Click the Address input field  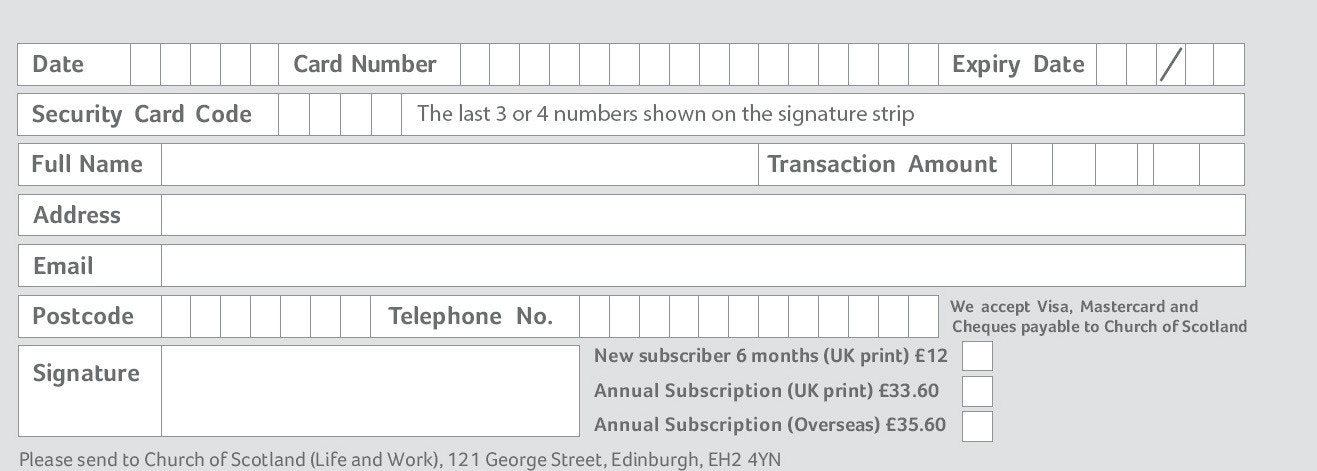click(x=703, y=215)
